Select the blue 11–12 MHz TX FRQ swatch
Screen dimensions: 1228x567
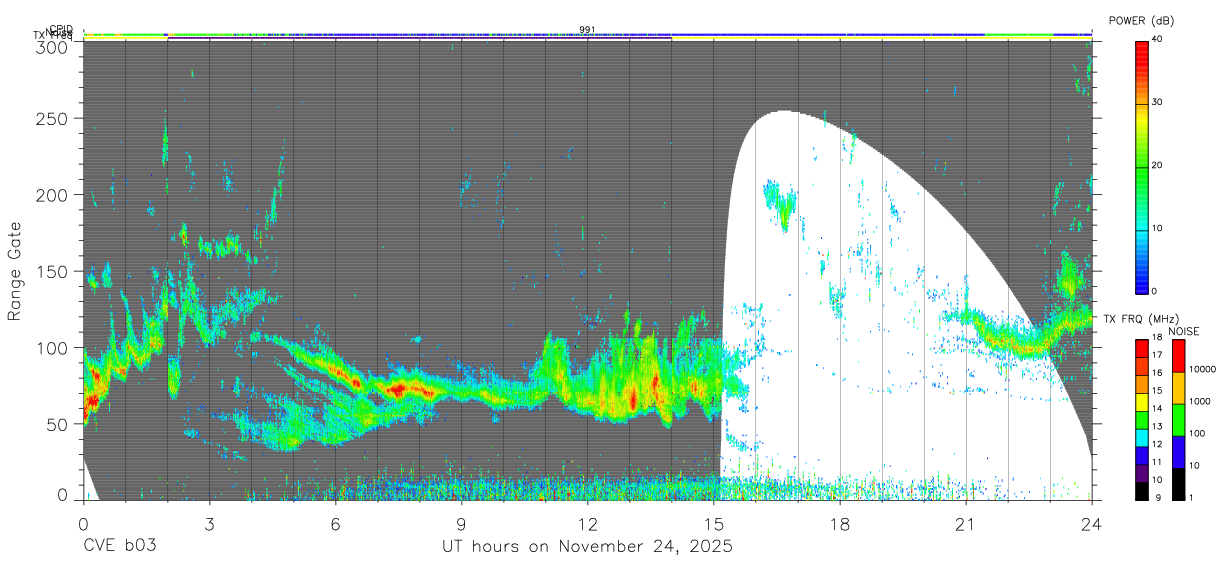coord(1141,455)
